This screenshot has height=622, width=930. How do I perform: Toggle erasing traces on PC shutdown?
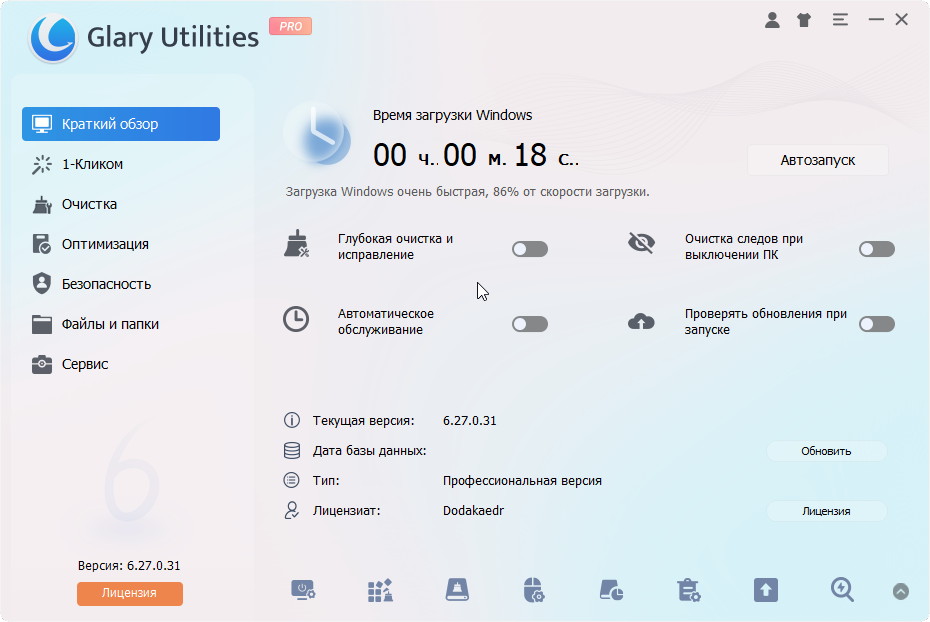pyautogui.click(x=877, y=249)
